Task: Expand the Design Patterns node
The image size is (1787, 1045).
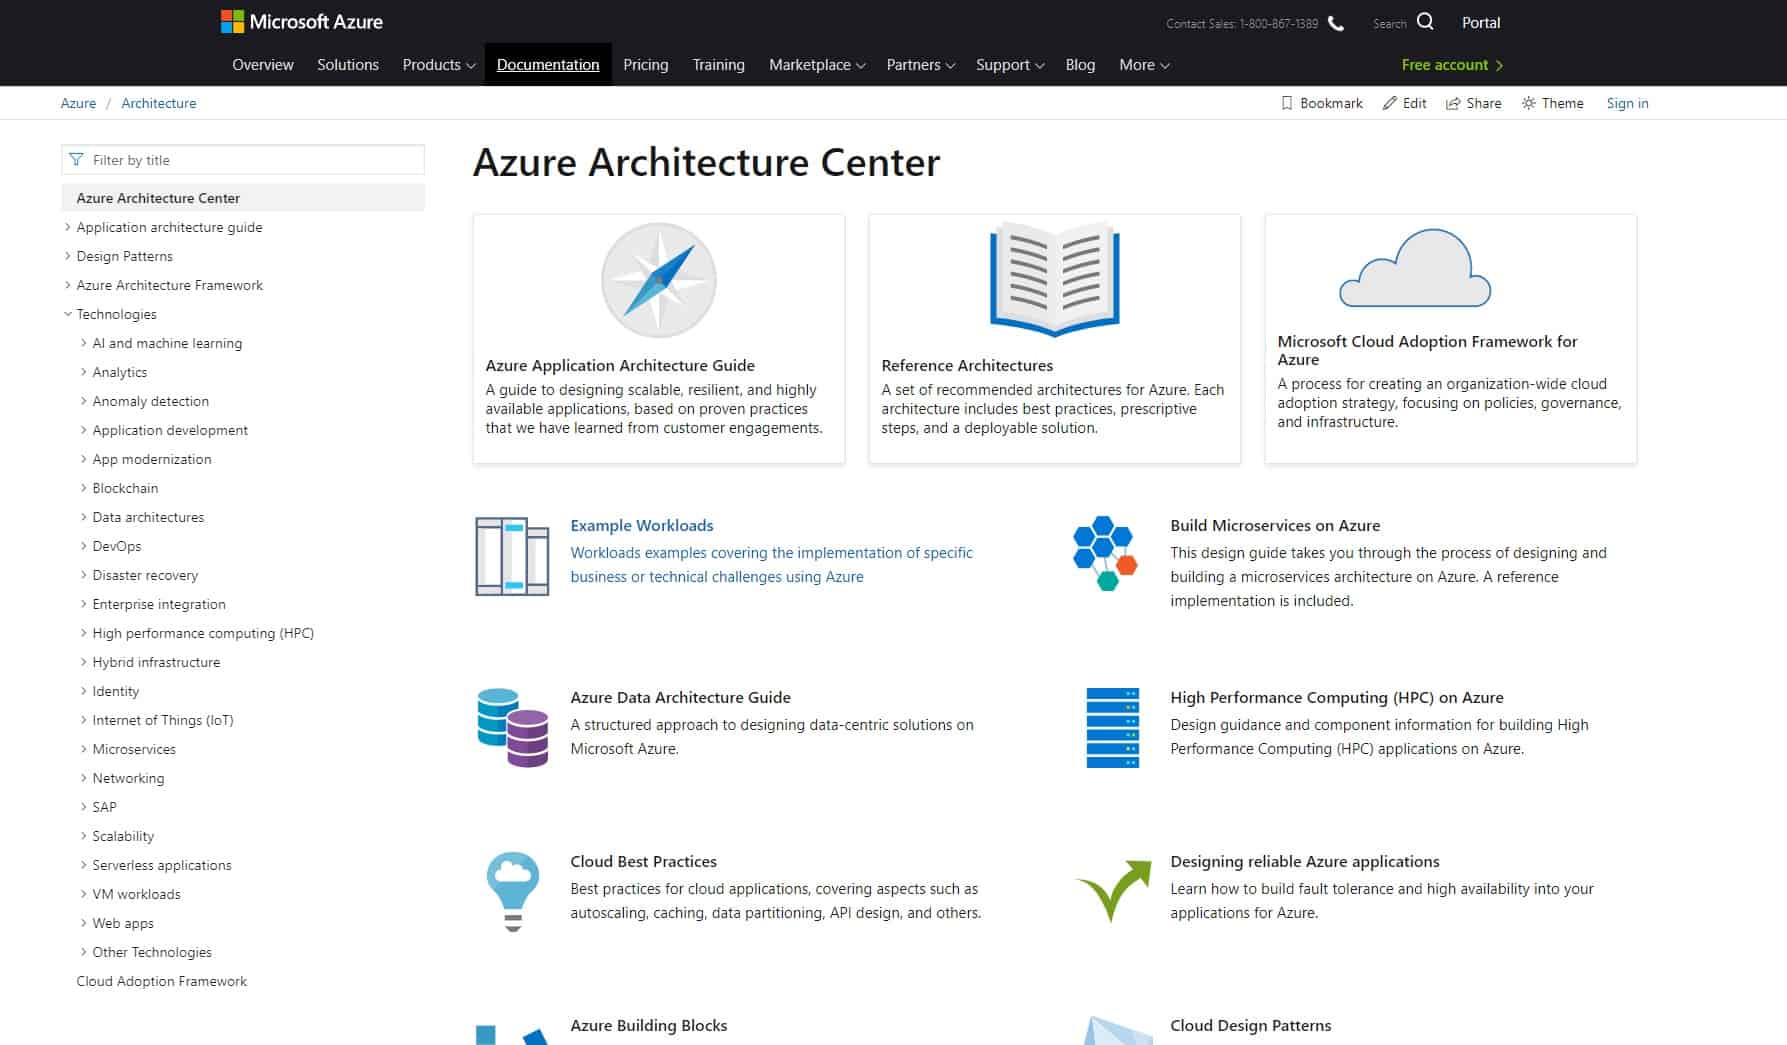Action: pyautogui.click(x=68, y=256)
